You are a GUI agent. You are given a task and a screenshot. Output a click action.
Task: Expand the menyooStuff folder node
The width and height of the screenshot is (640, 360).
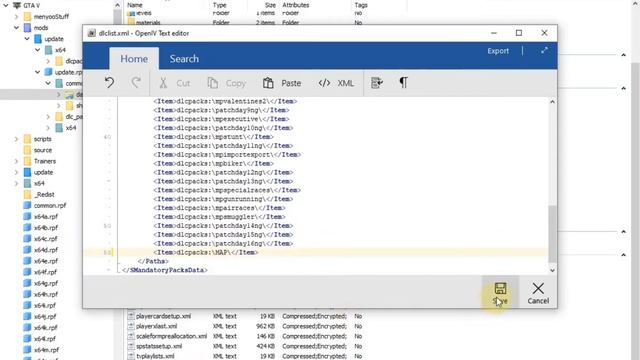pyautogui.click(x=16, y=17)
